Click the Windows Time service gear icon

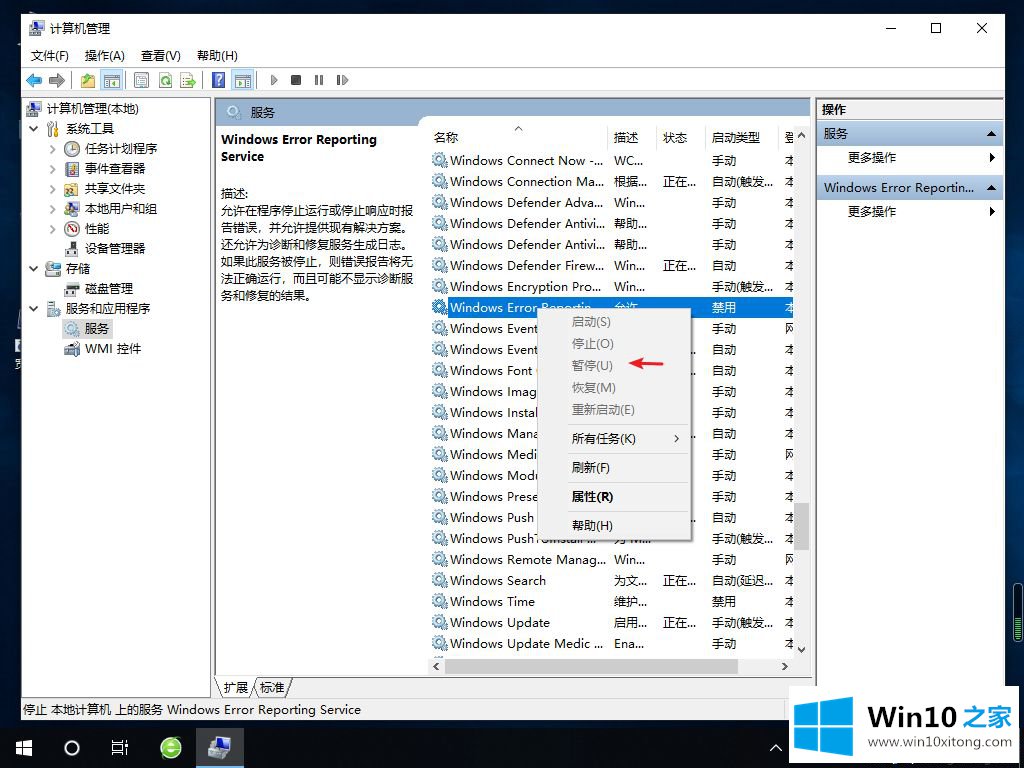point(440,601)
